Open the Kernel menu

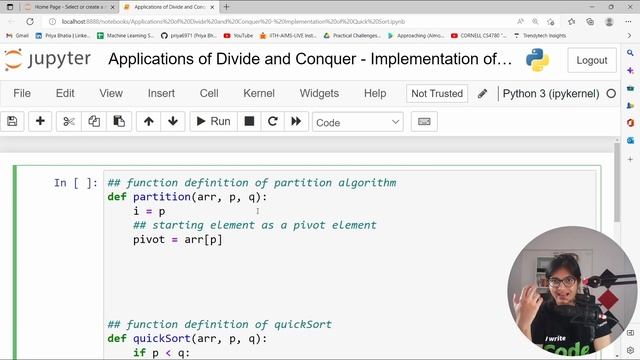[x=259, y=93]
